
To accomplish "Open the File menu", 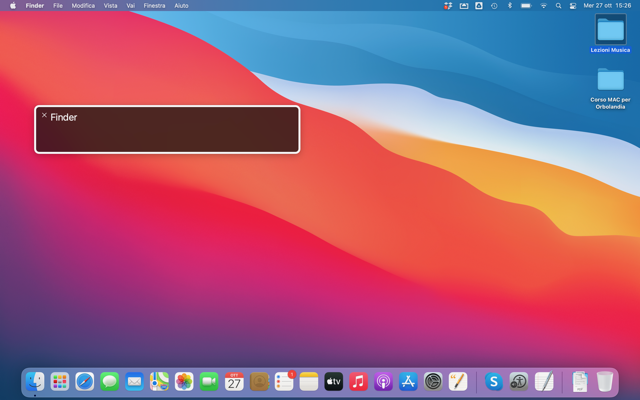I will point(58,6).
